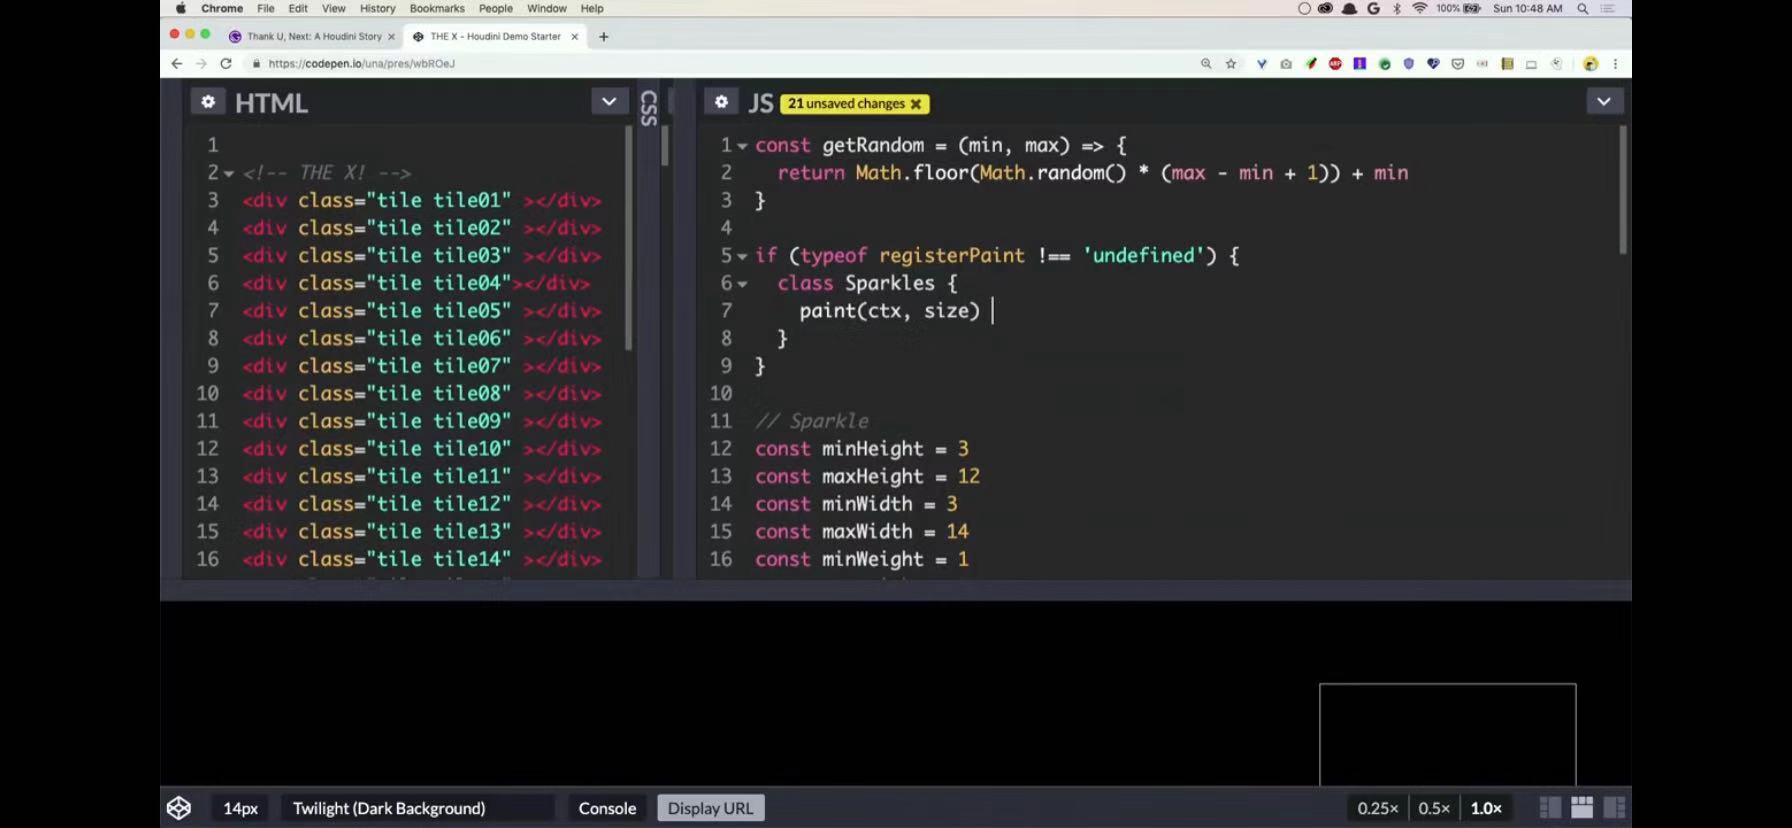Go back to previous page
Image resolution: width=1792 pixels, height=828 pixels.
click(x=177, y=63)
